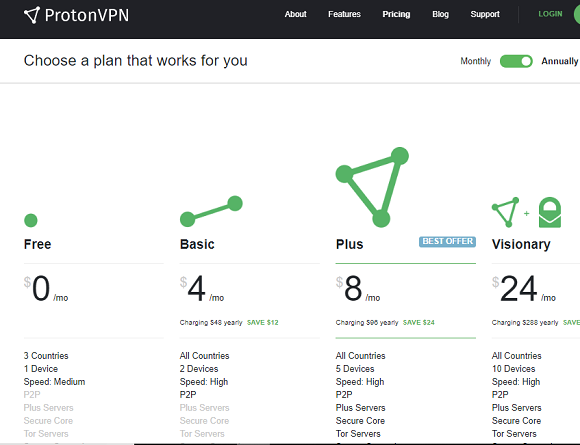
Task: Click the LOGIN link
Action: tap(550, 14)
